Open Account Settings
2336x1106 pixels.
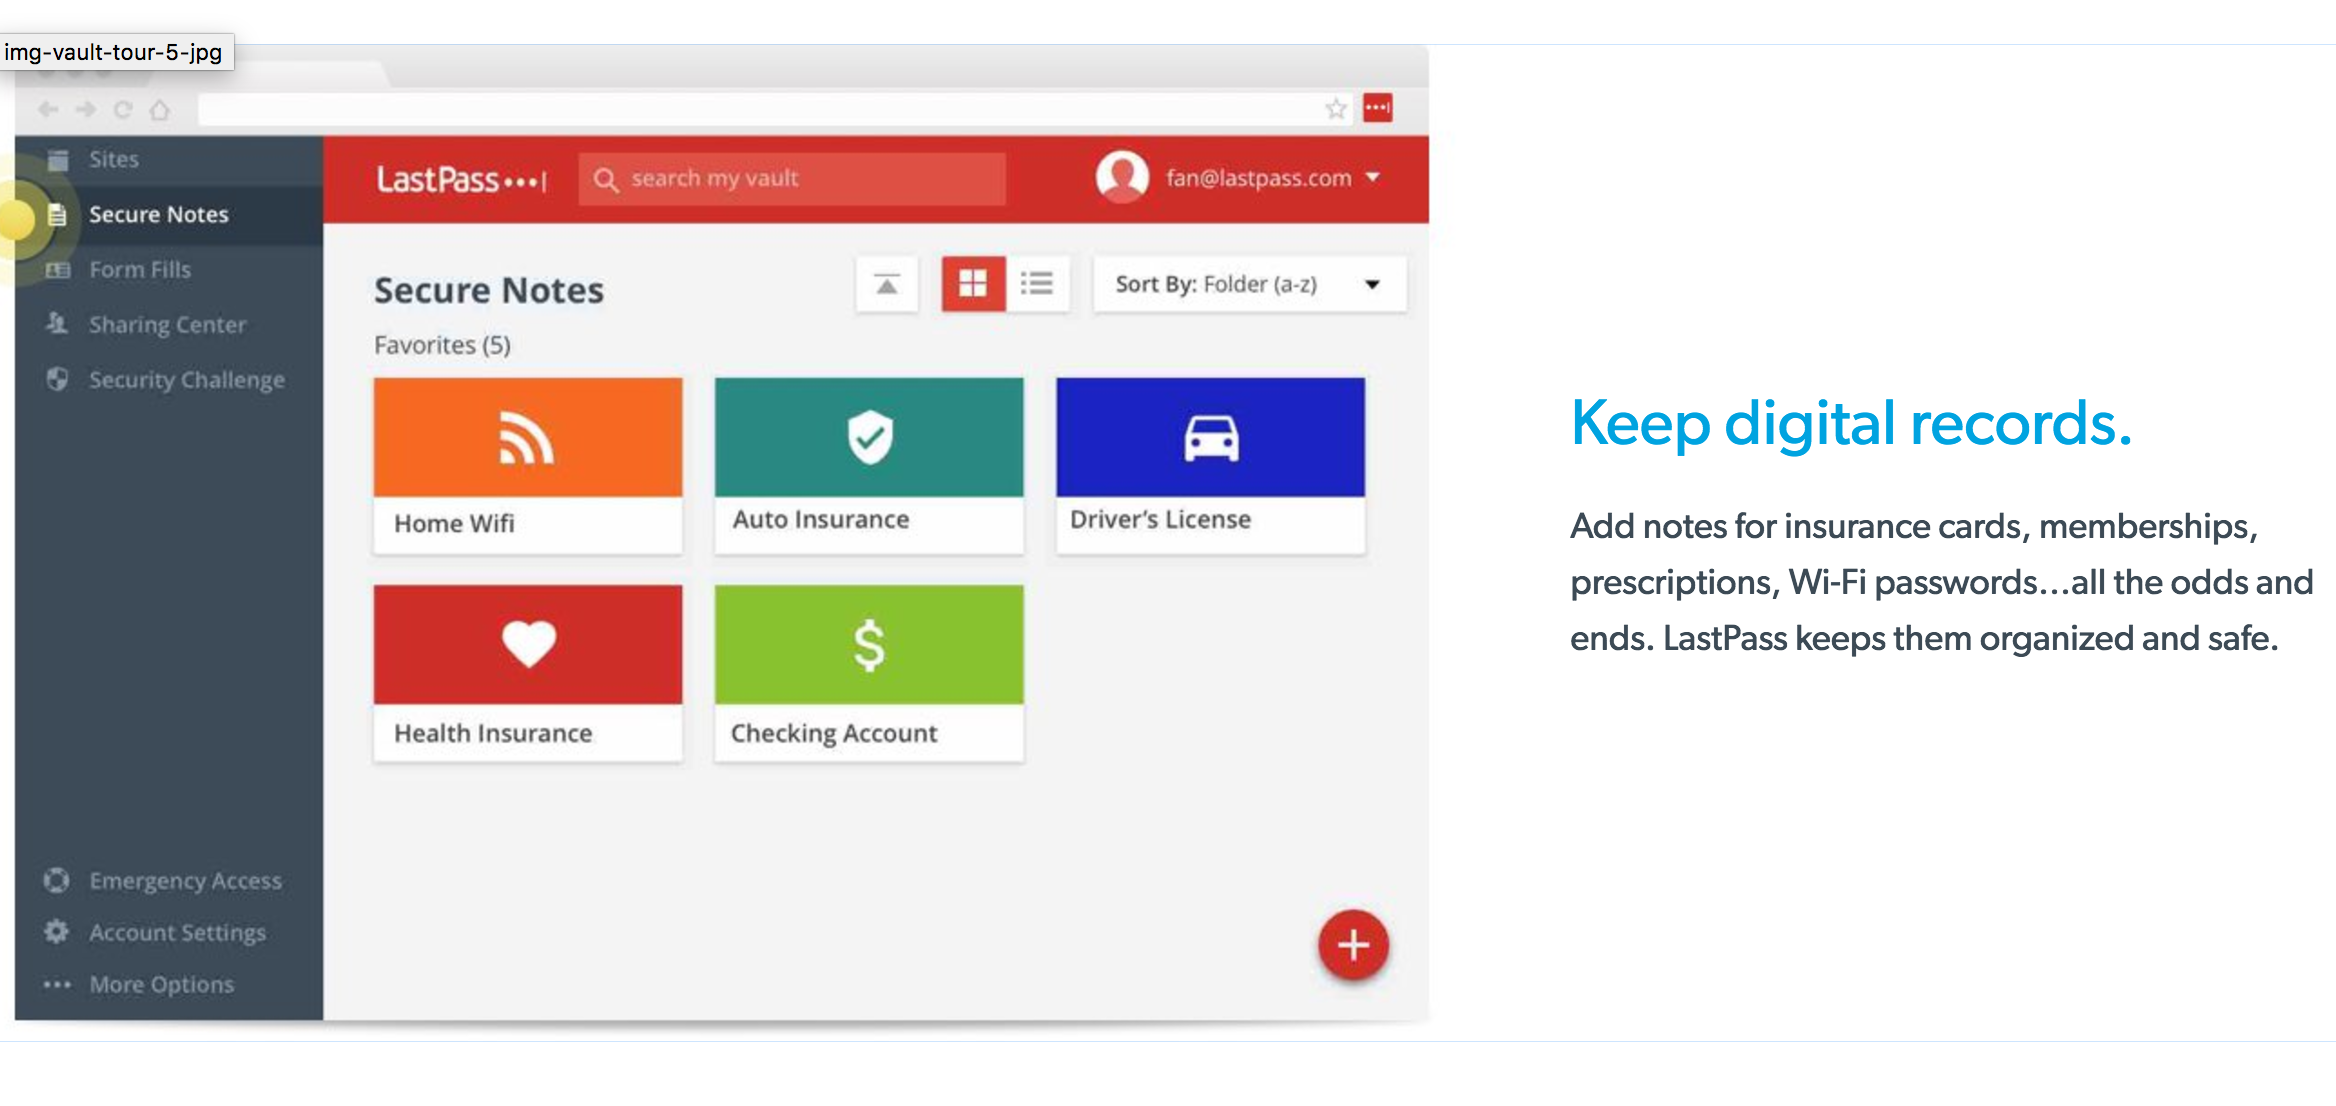177,933
